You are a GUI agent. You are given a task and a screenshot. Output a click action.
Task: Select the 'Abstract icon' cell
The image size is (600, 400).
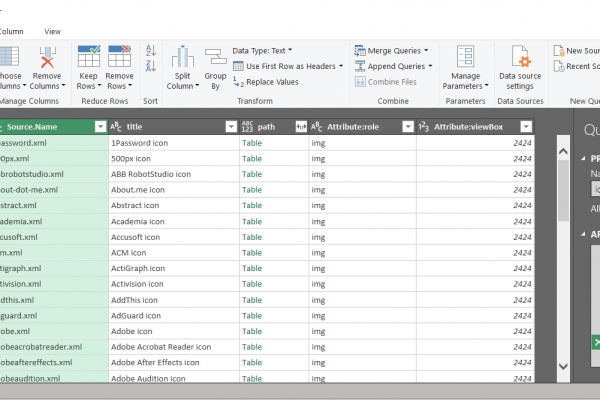(x=174, y=206)
